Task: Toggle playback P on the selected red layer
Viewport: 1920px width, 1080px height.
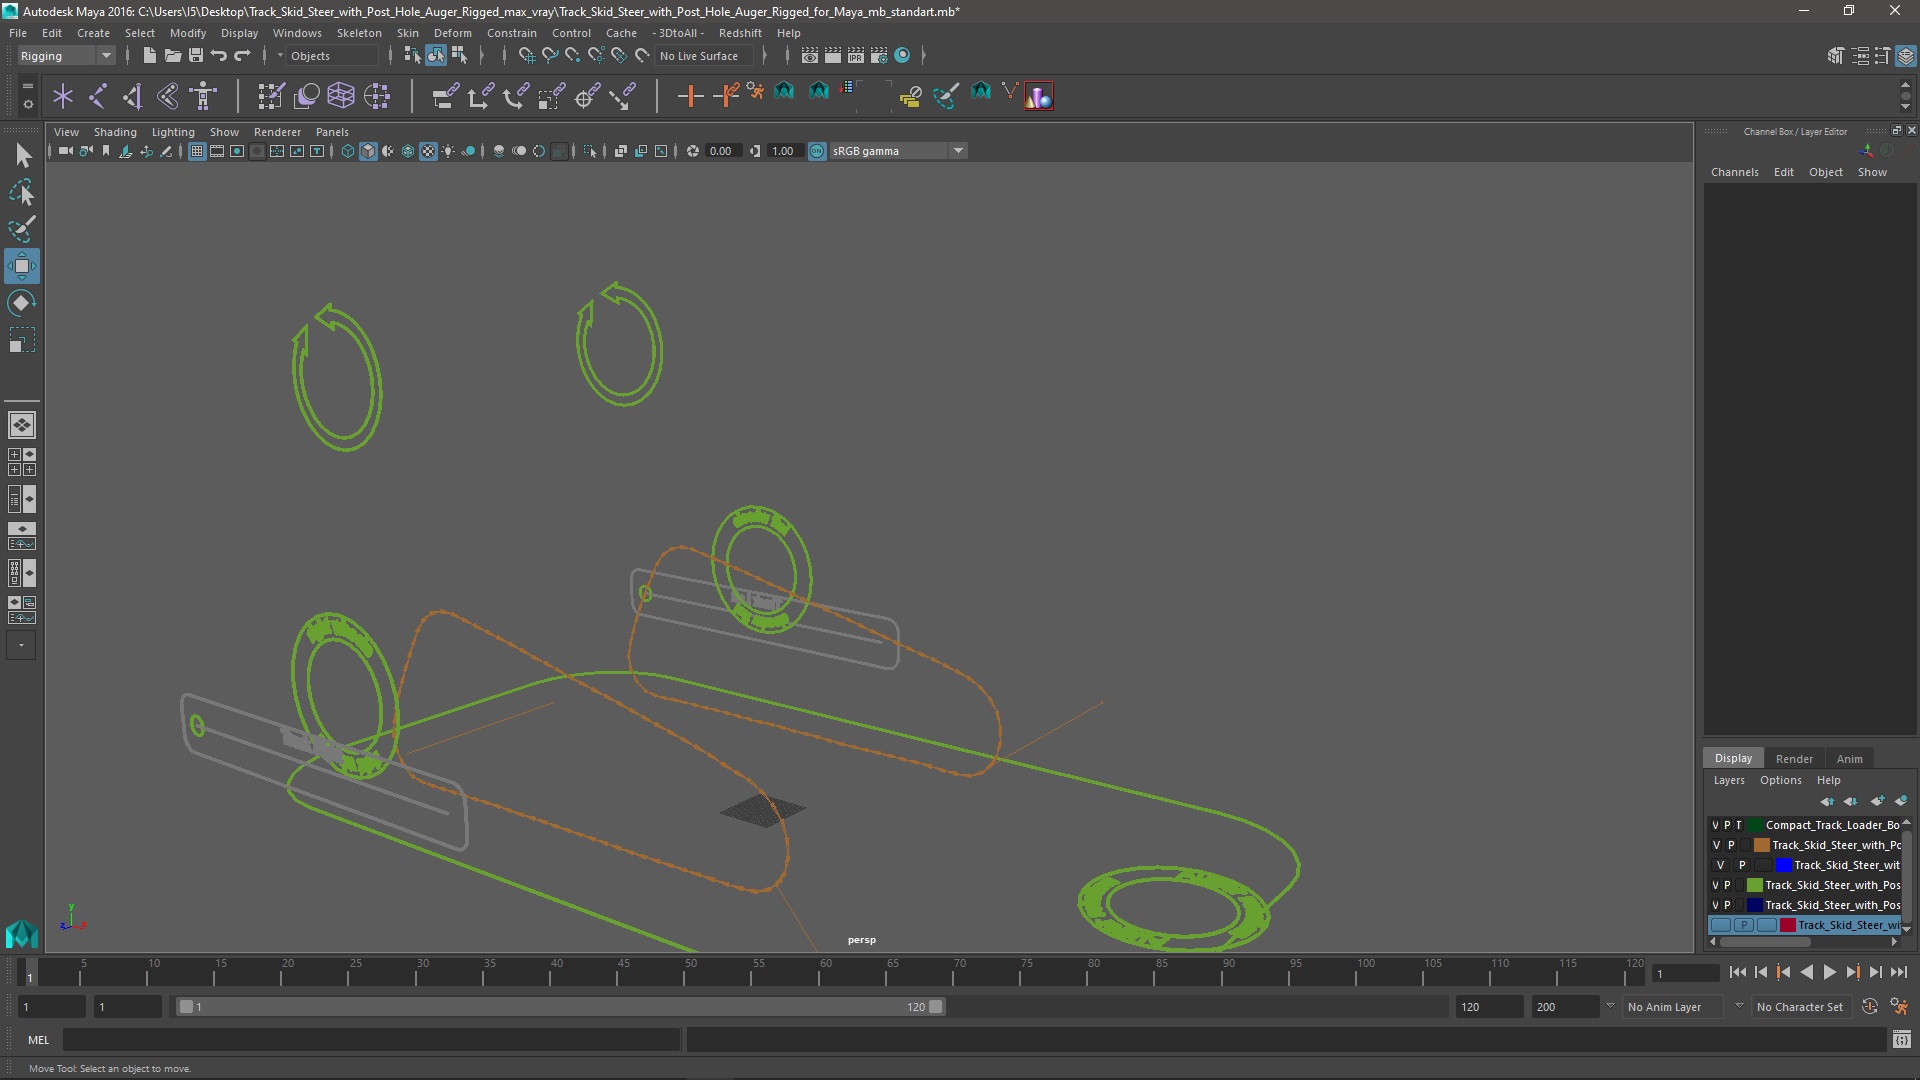Action: pos(1744,925)
